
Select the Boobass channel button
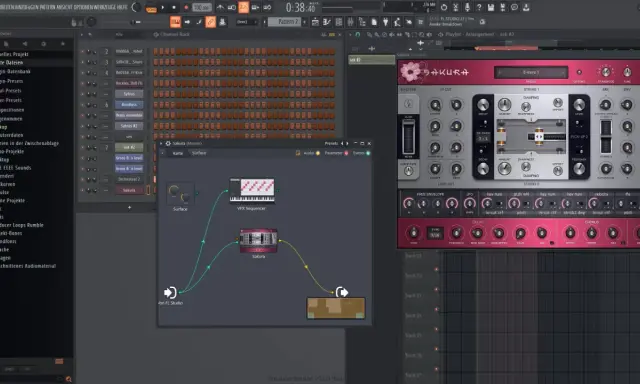[129, 104]
